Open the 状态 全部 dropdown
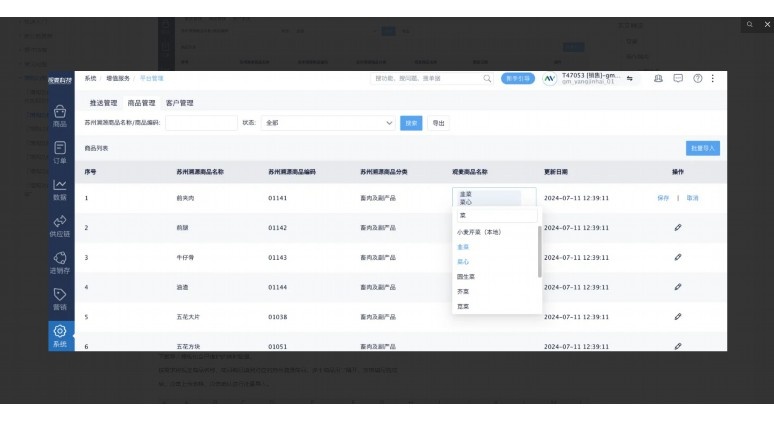The width and height of the screenshot is (774, 421). tap(328, 123)
